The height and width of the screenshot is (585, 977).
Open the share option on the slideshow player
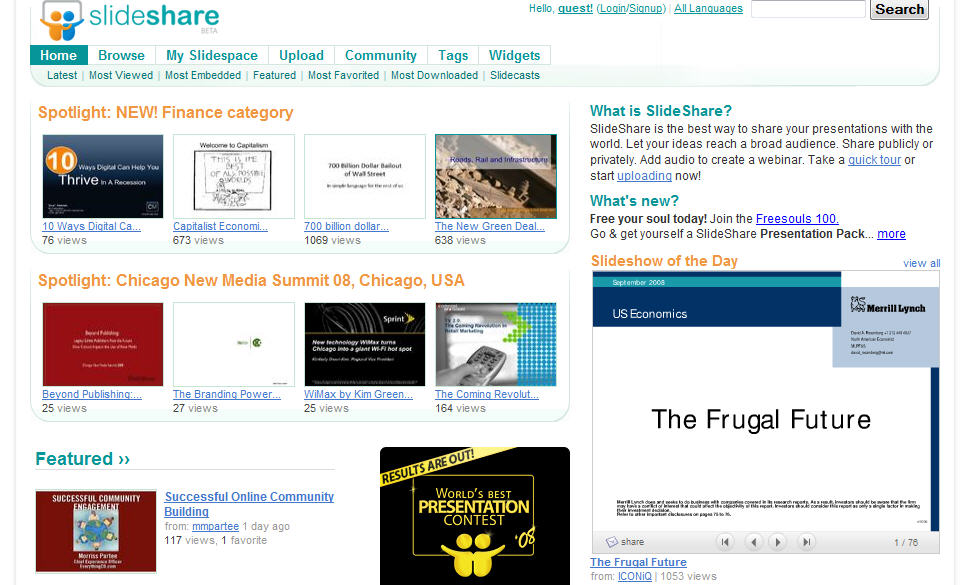click(629, 541)
